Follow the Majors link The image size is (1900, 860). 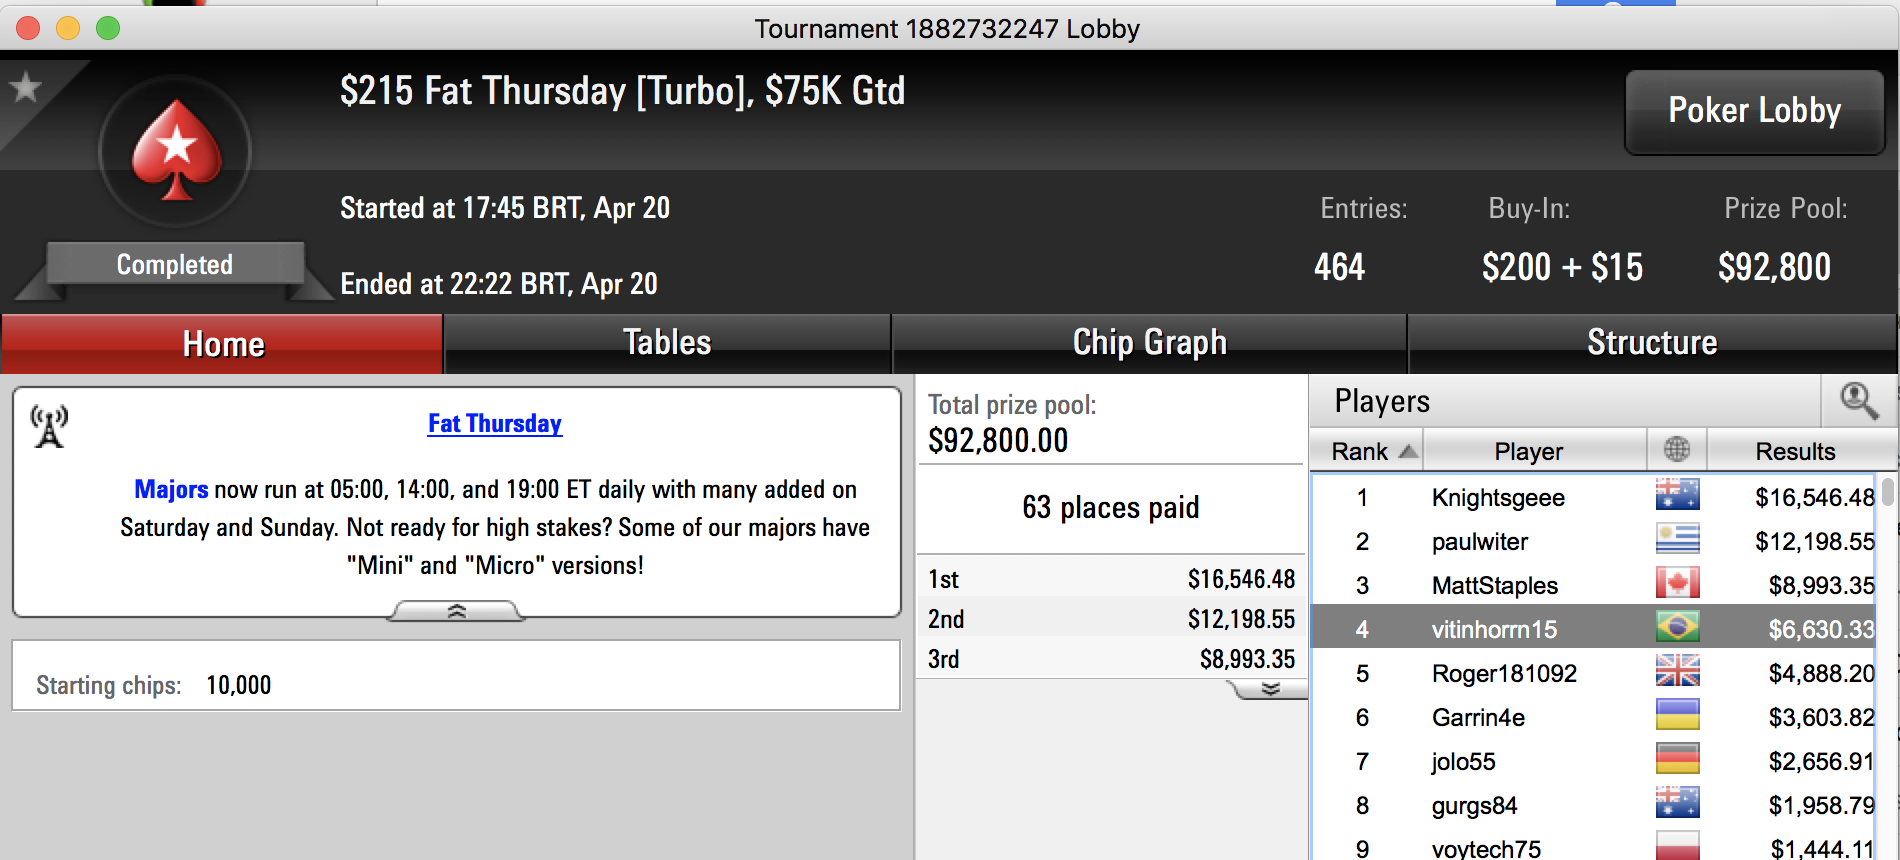[171, 489]
